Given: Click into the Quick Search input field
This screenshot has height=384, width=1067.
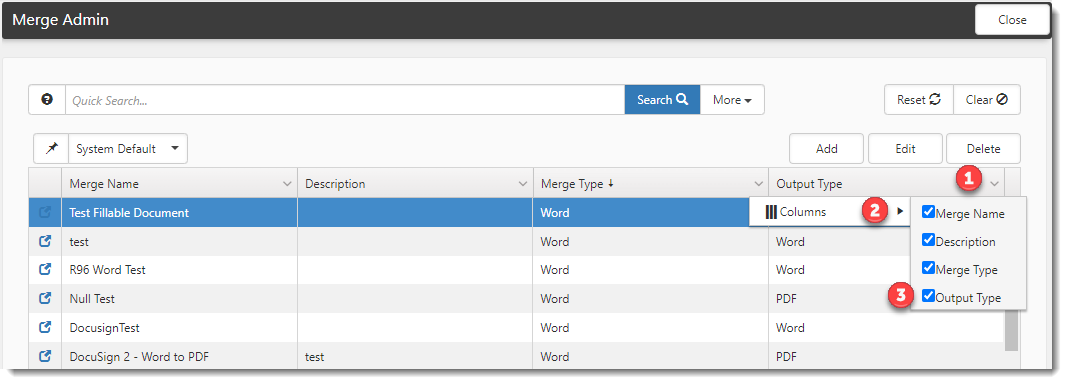Looking at the screenshot, I should coord(345,100).
